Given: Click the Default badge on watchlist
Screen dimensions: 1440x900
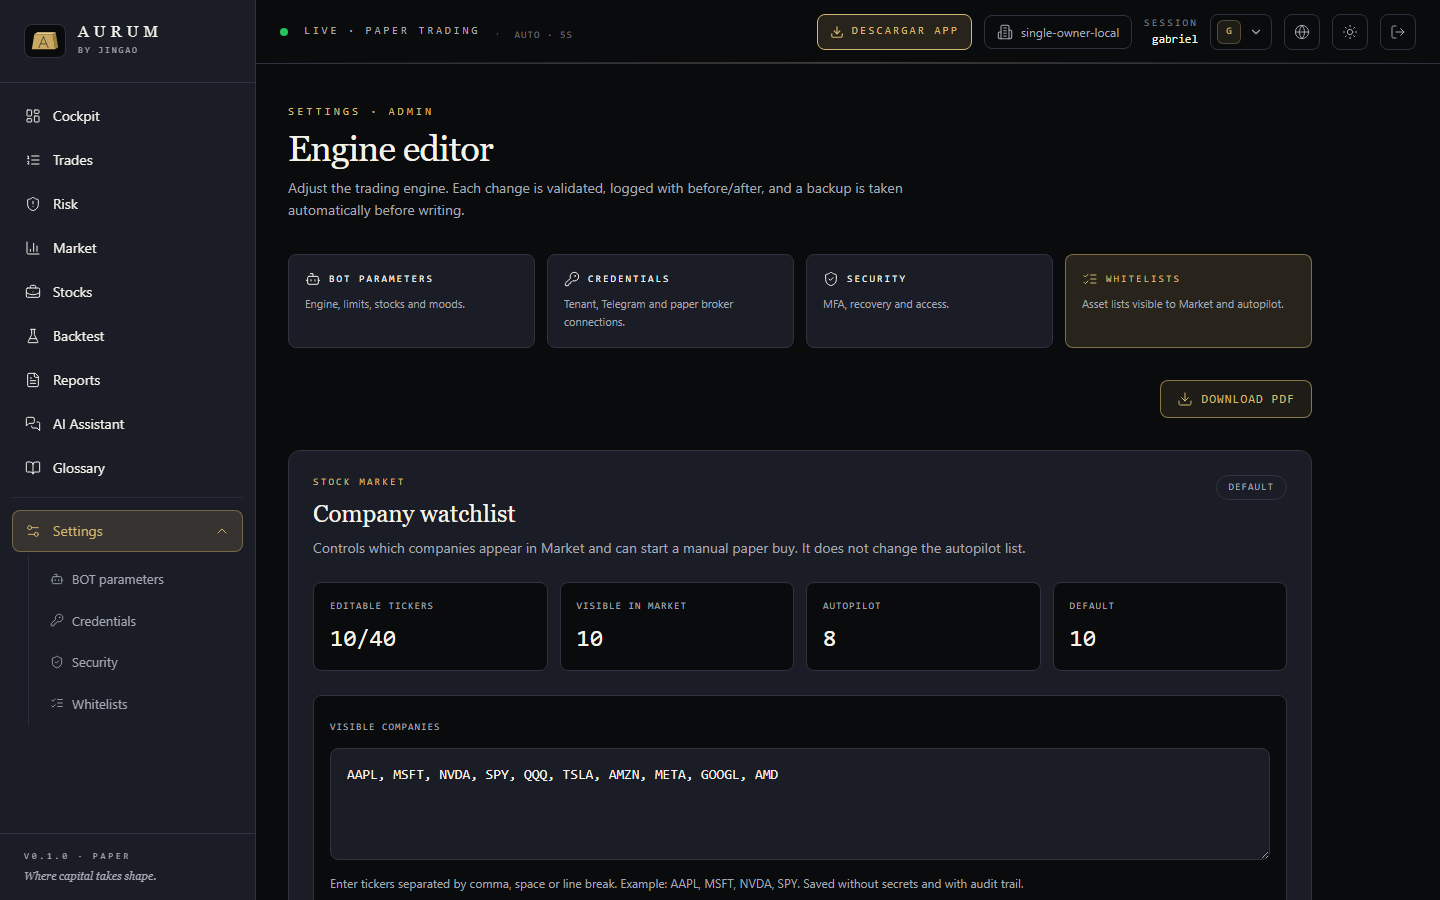Looking at the screenshot, I should click(x=1251, y=487).
